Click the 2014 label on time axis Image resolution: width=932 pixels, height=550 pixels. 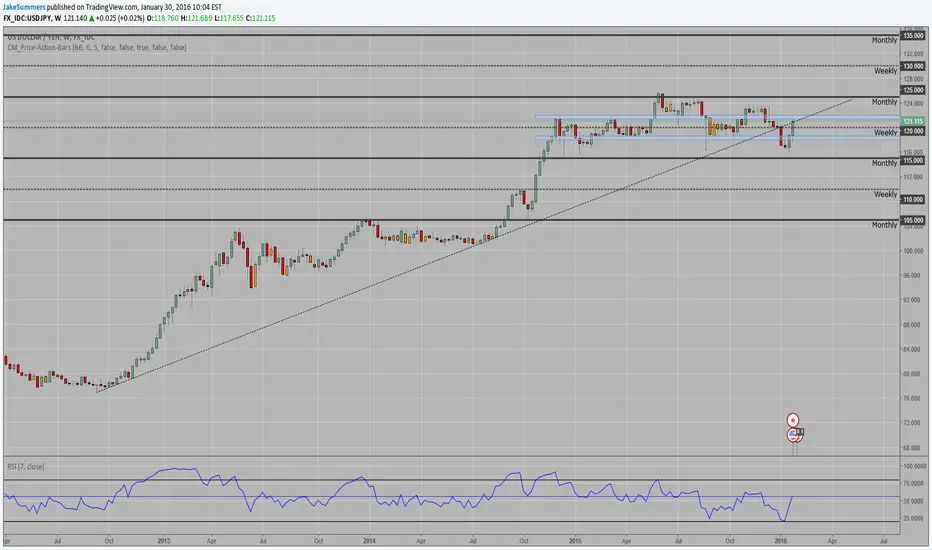point(369,541)
